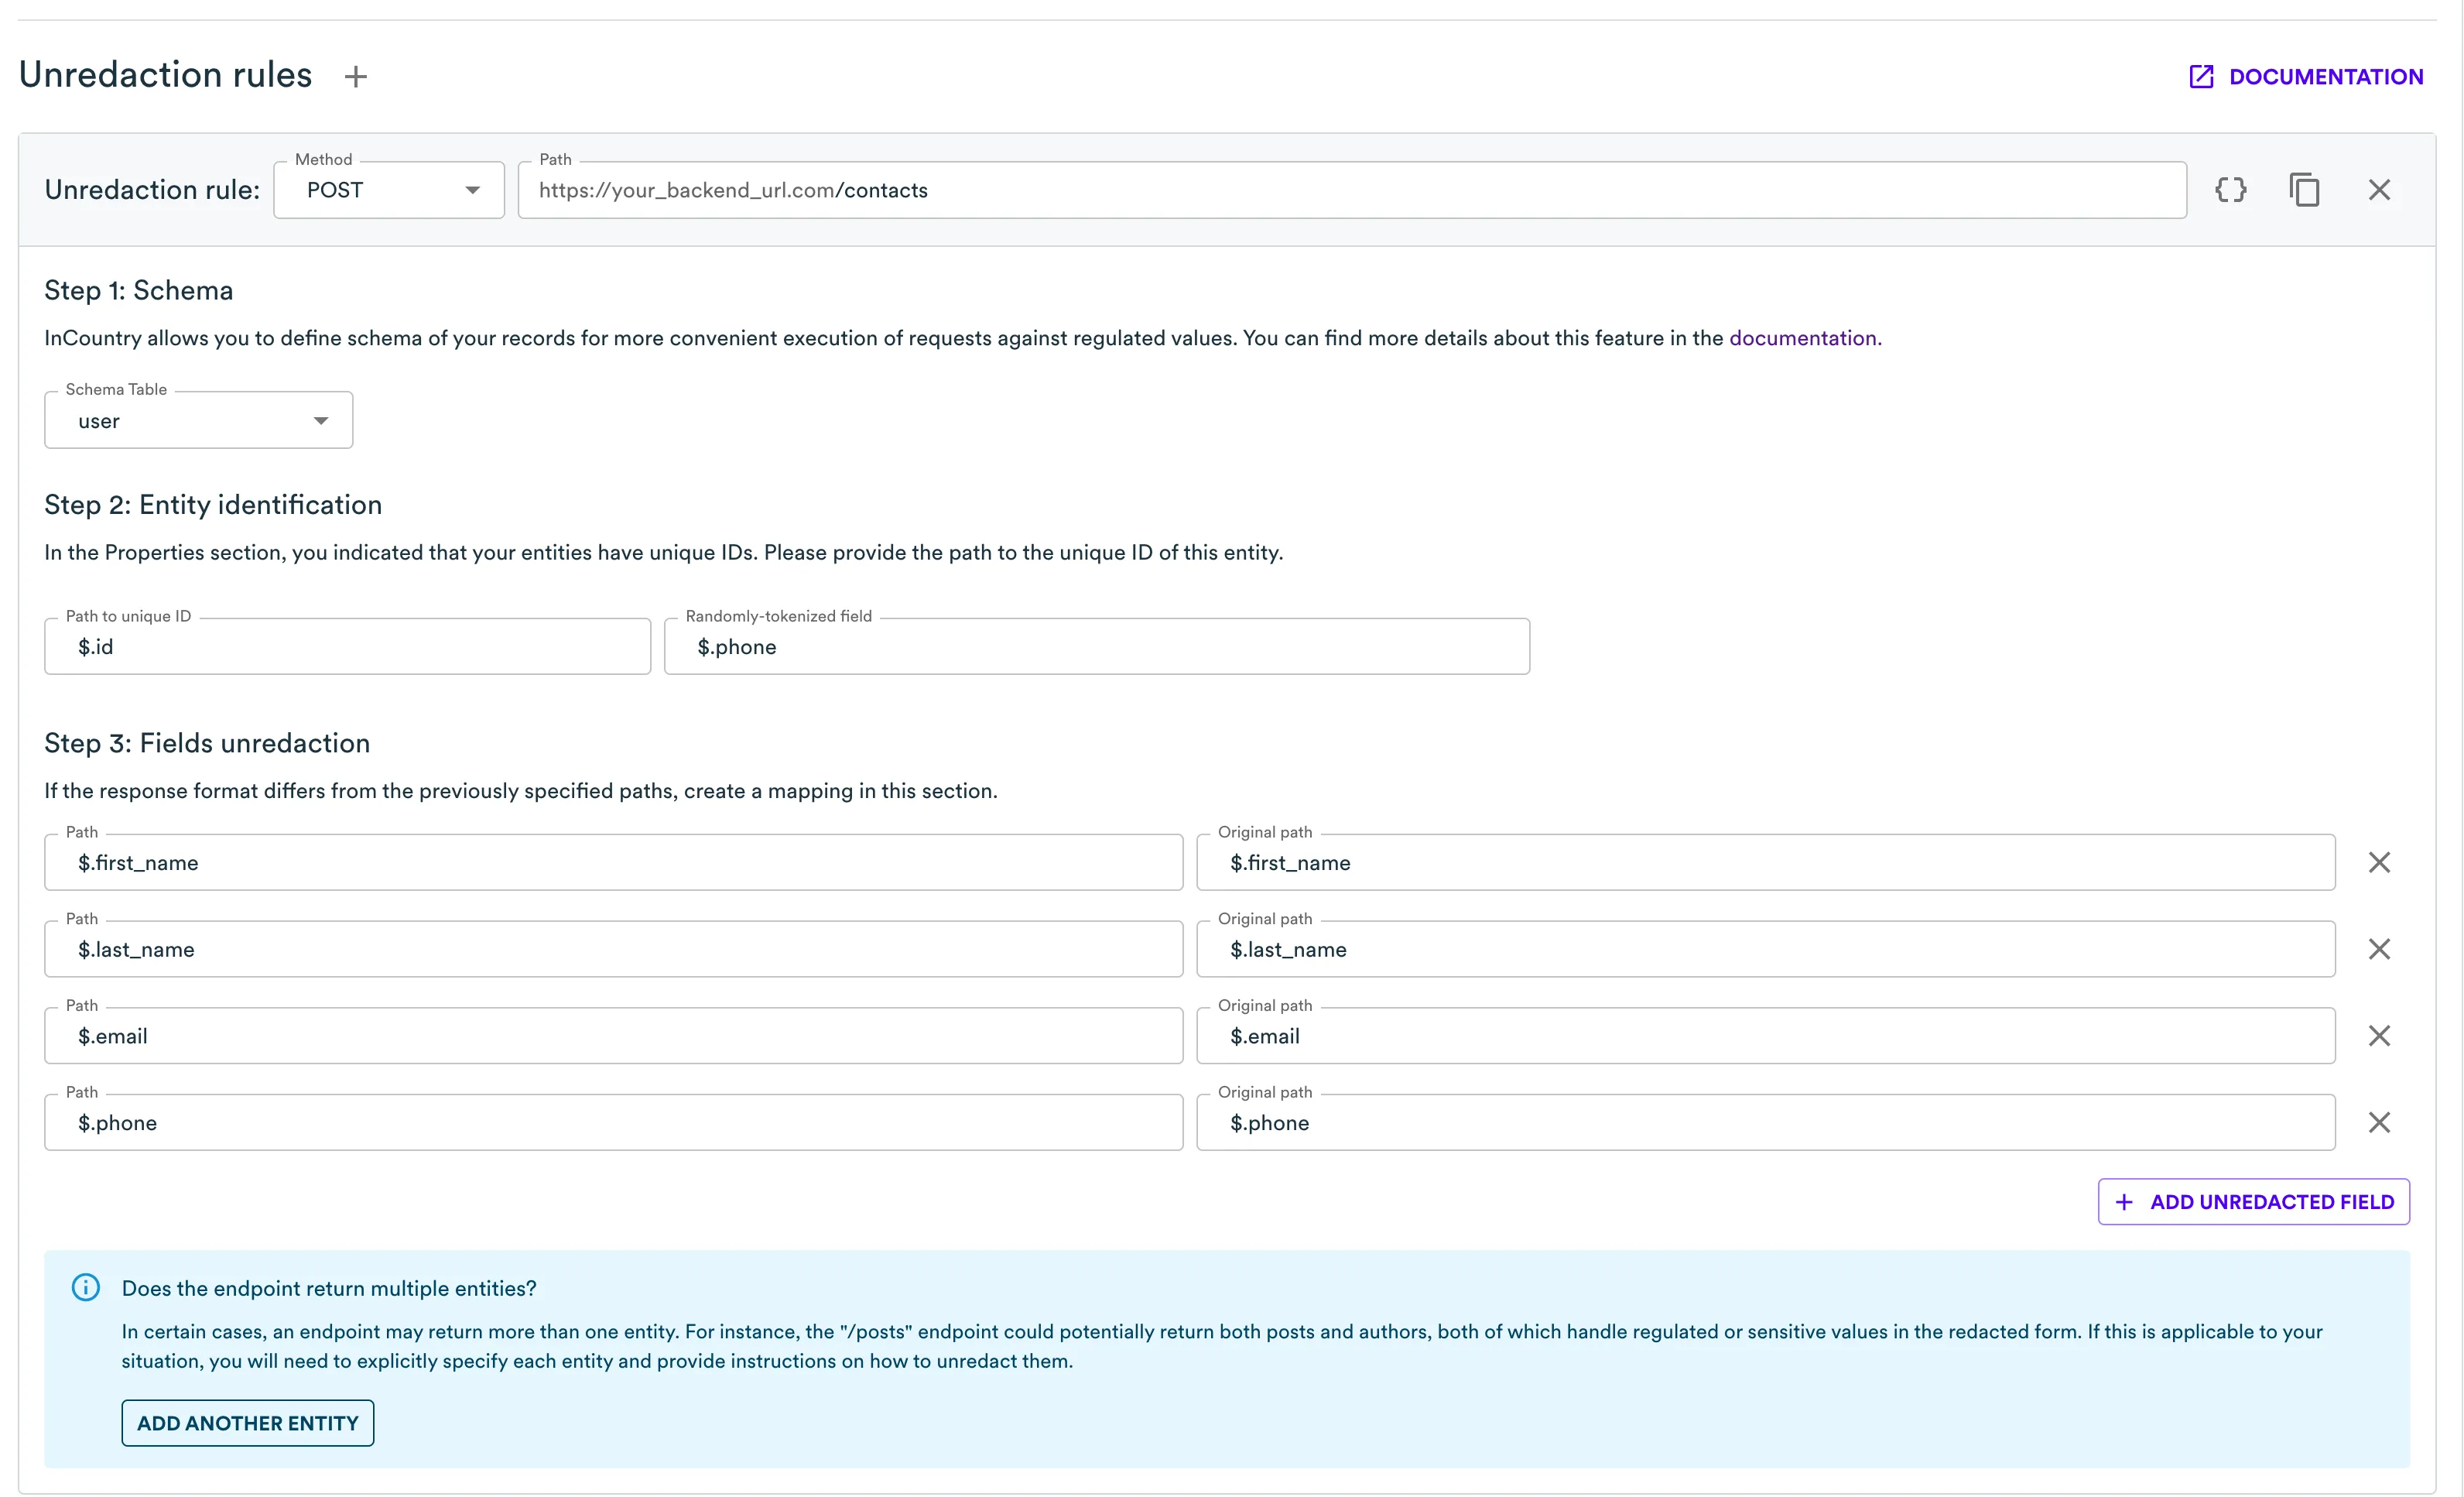Open the JSON braces view icon
This screenshot has width=2464, height=1497.
[2231, 190]
